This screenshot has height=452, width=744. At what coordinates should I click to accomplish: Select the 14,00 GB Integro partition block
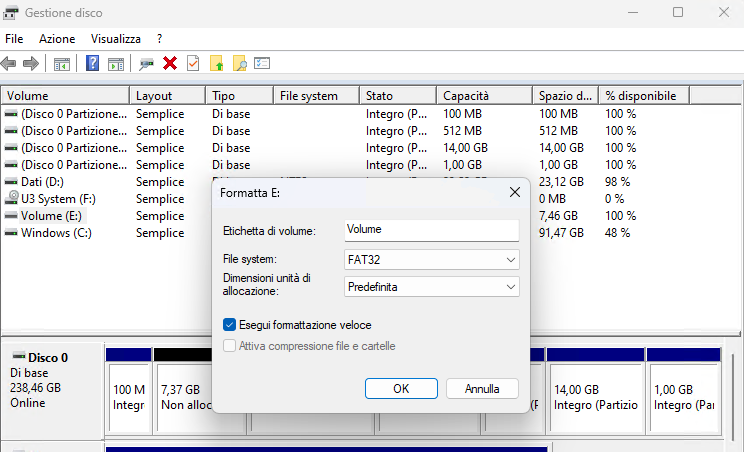point(595,392)
